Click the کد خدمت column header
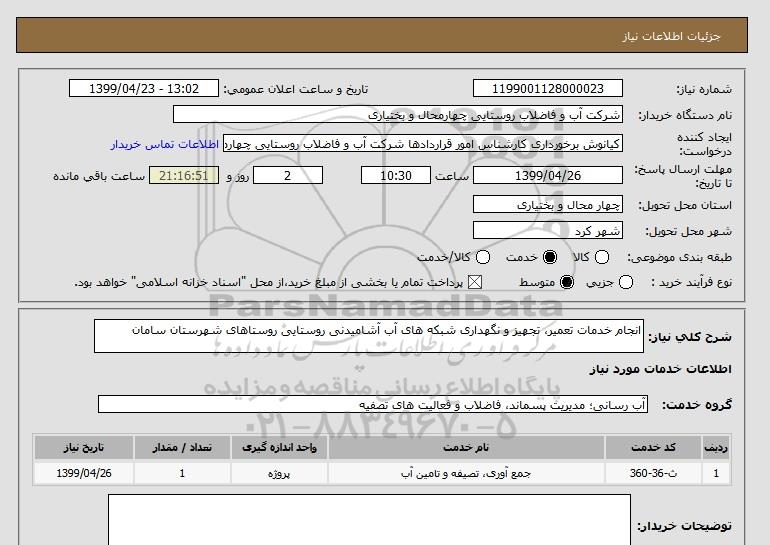This screenshot has width=770, height=545. (x=653, y=447)
